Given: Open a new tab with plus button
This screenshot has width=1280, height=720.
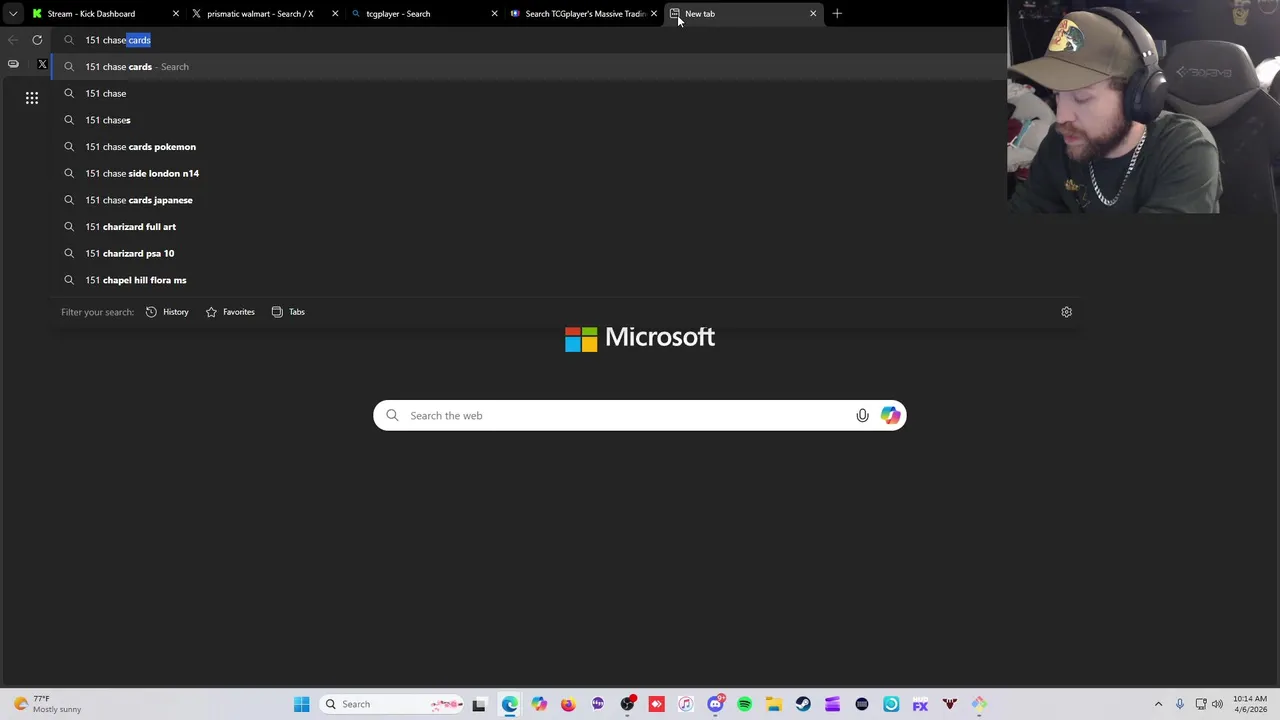Looking at the screenshot, I should coord(837,14).
